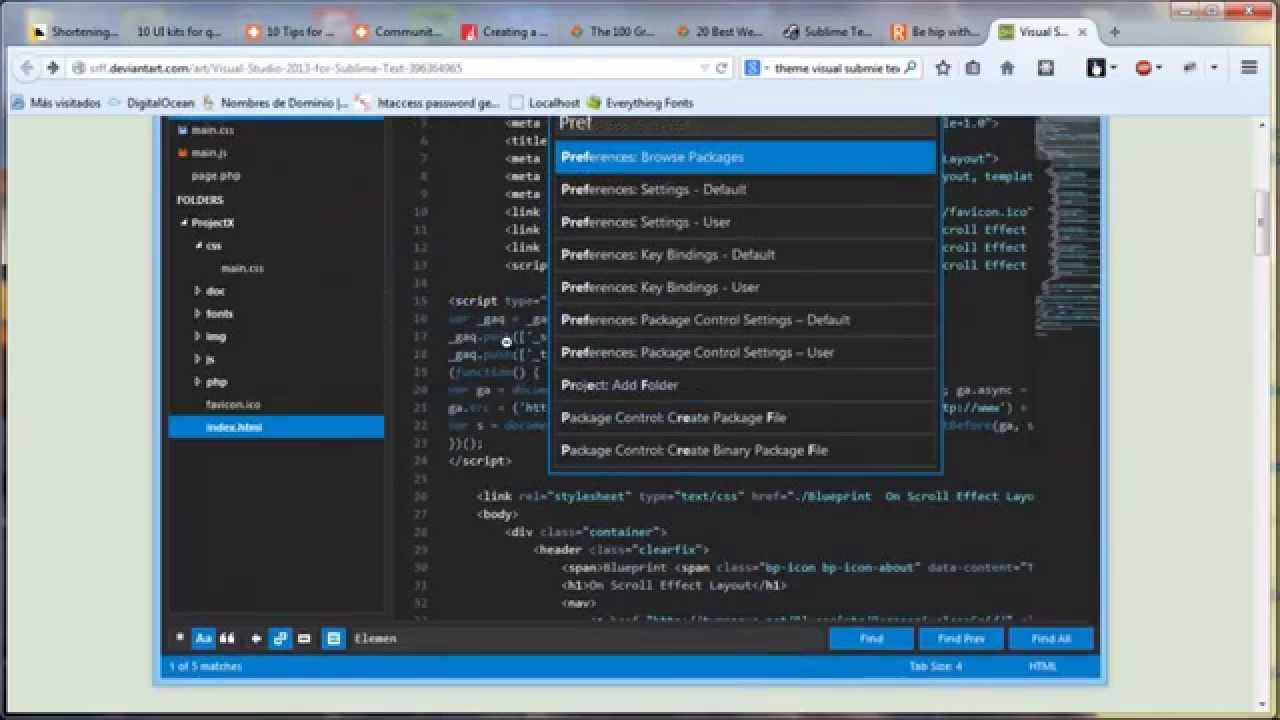Viewport: 1280px width, 720px height.
Task: Switch to 'Be hip with...' tab
Action: [937, 32]
